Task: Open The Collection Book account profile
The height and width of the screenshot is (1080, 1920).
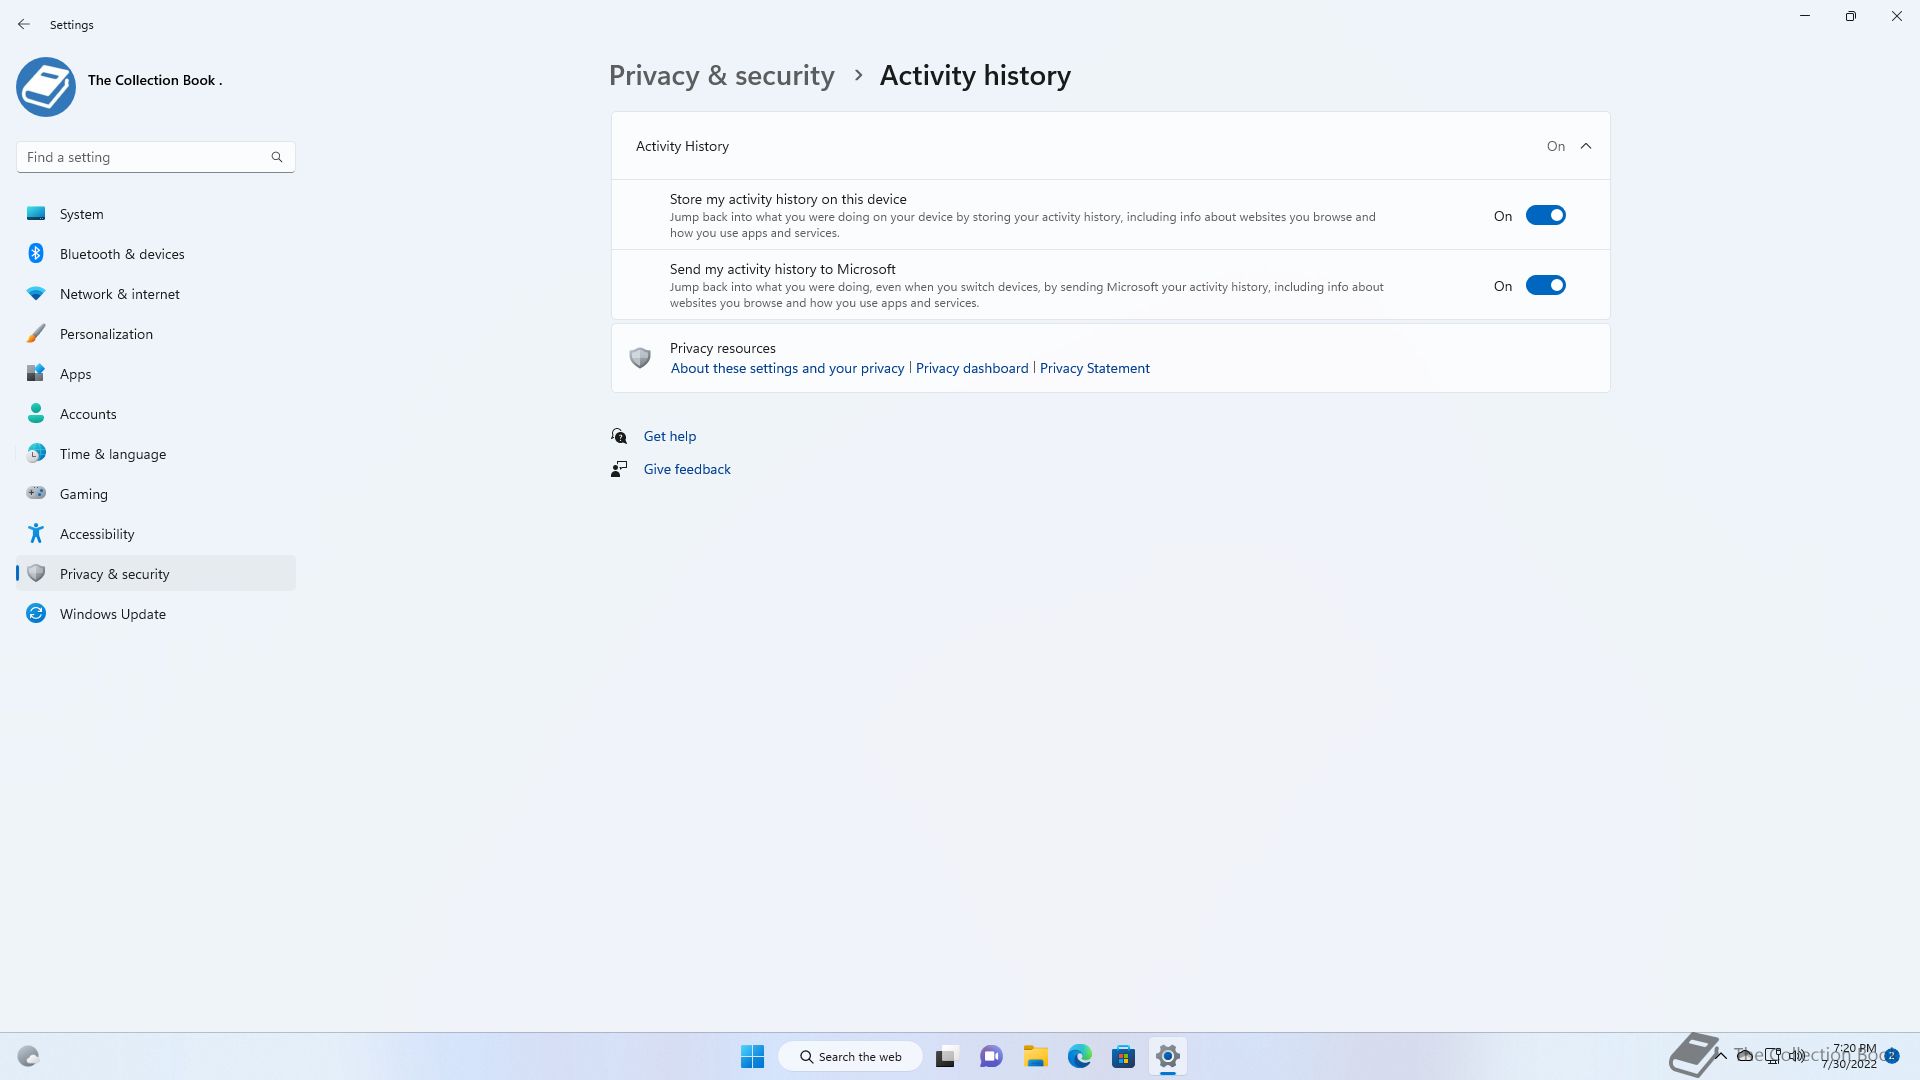Action: click(x=120, y=86)
